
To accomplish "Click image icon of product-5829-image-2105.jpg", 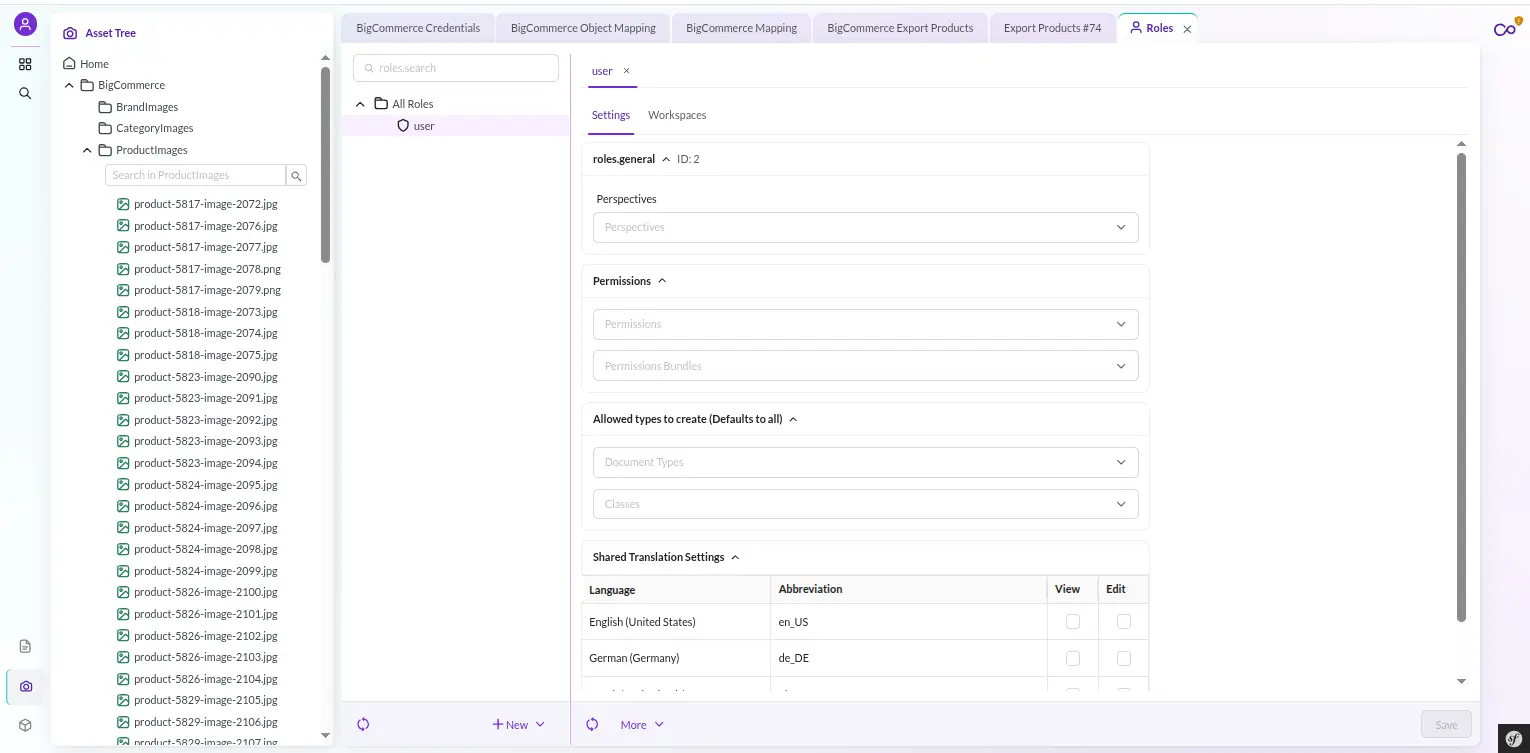I will pyautogui.click(x=123, y=700).
